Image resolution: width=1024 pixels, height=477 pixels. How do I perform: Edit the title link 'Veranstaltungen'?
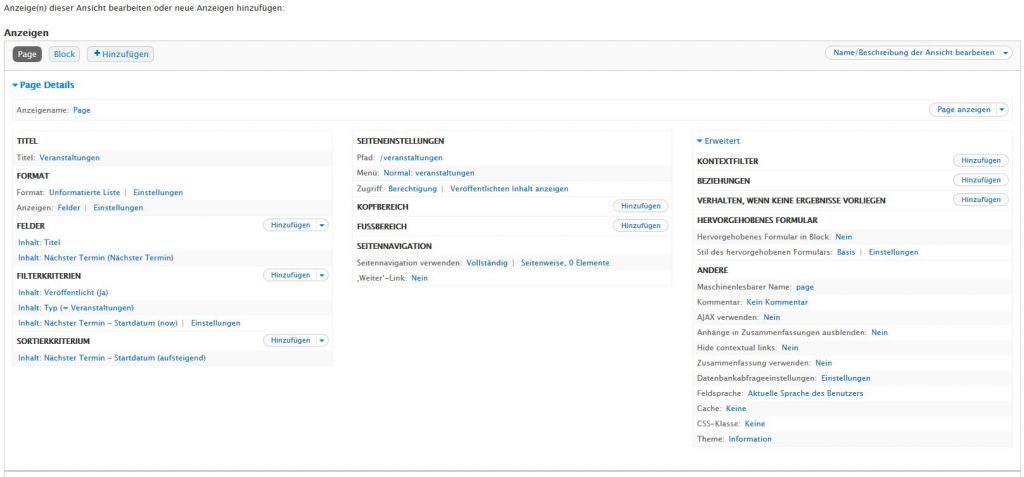coord(69,157)
